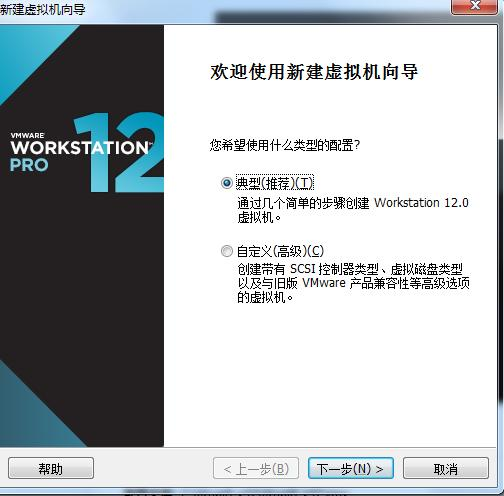Open help with the 帮助 button
The image size is (504, 496).
51,469
